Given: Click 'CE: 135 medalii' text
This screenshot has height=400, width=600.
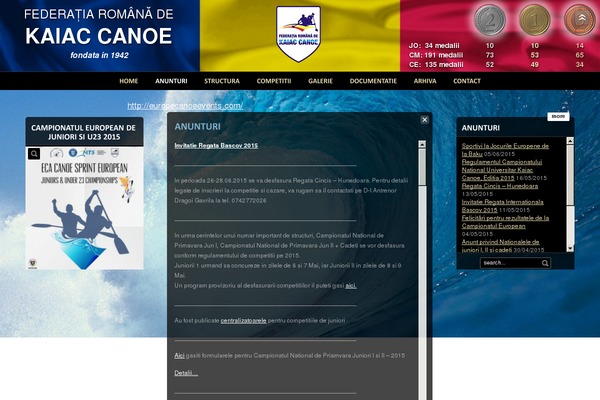Looking at the screenshot, I should tap(436, 65).
